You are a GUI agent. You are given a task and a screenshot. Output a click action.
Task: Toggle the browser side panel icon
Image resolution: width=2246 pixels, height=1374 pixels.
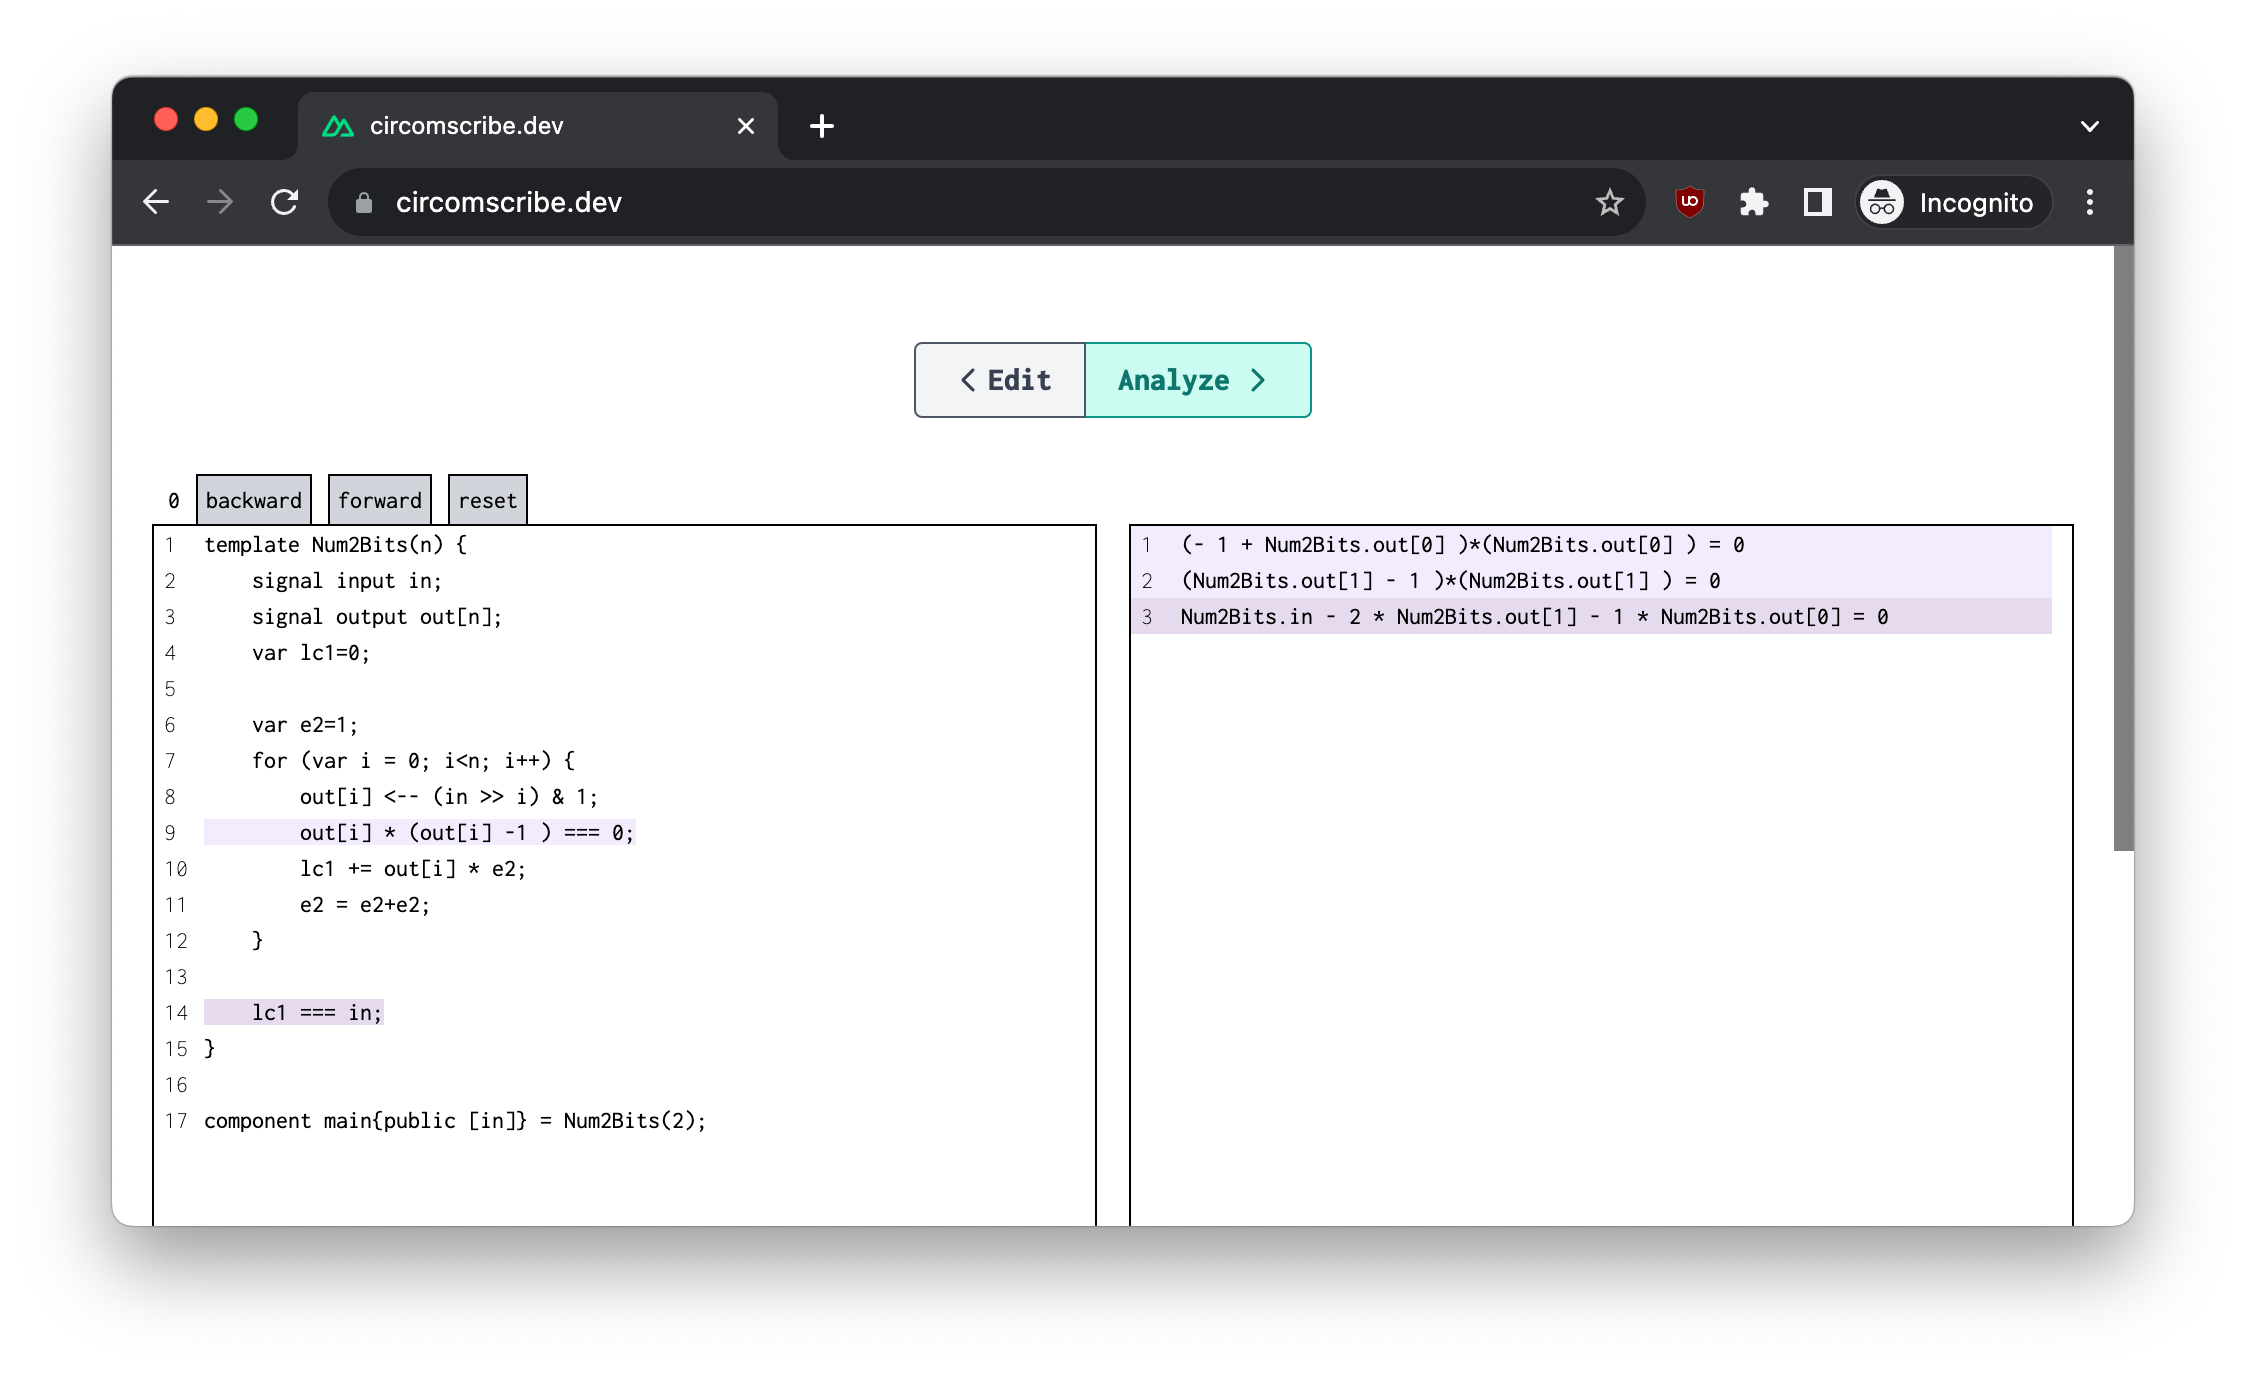pyautogui.click(x=1817, y=202)
